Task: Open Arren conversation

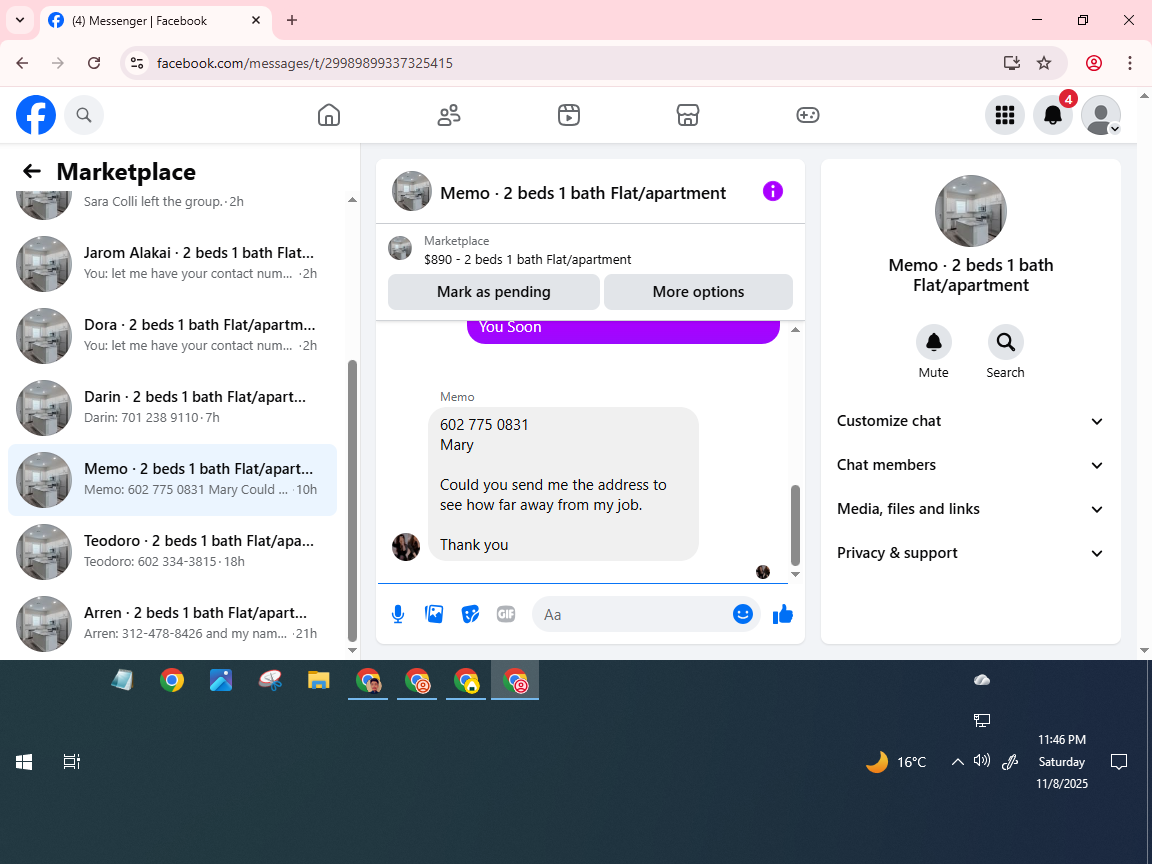Action: click(173, 623)
